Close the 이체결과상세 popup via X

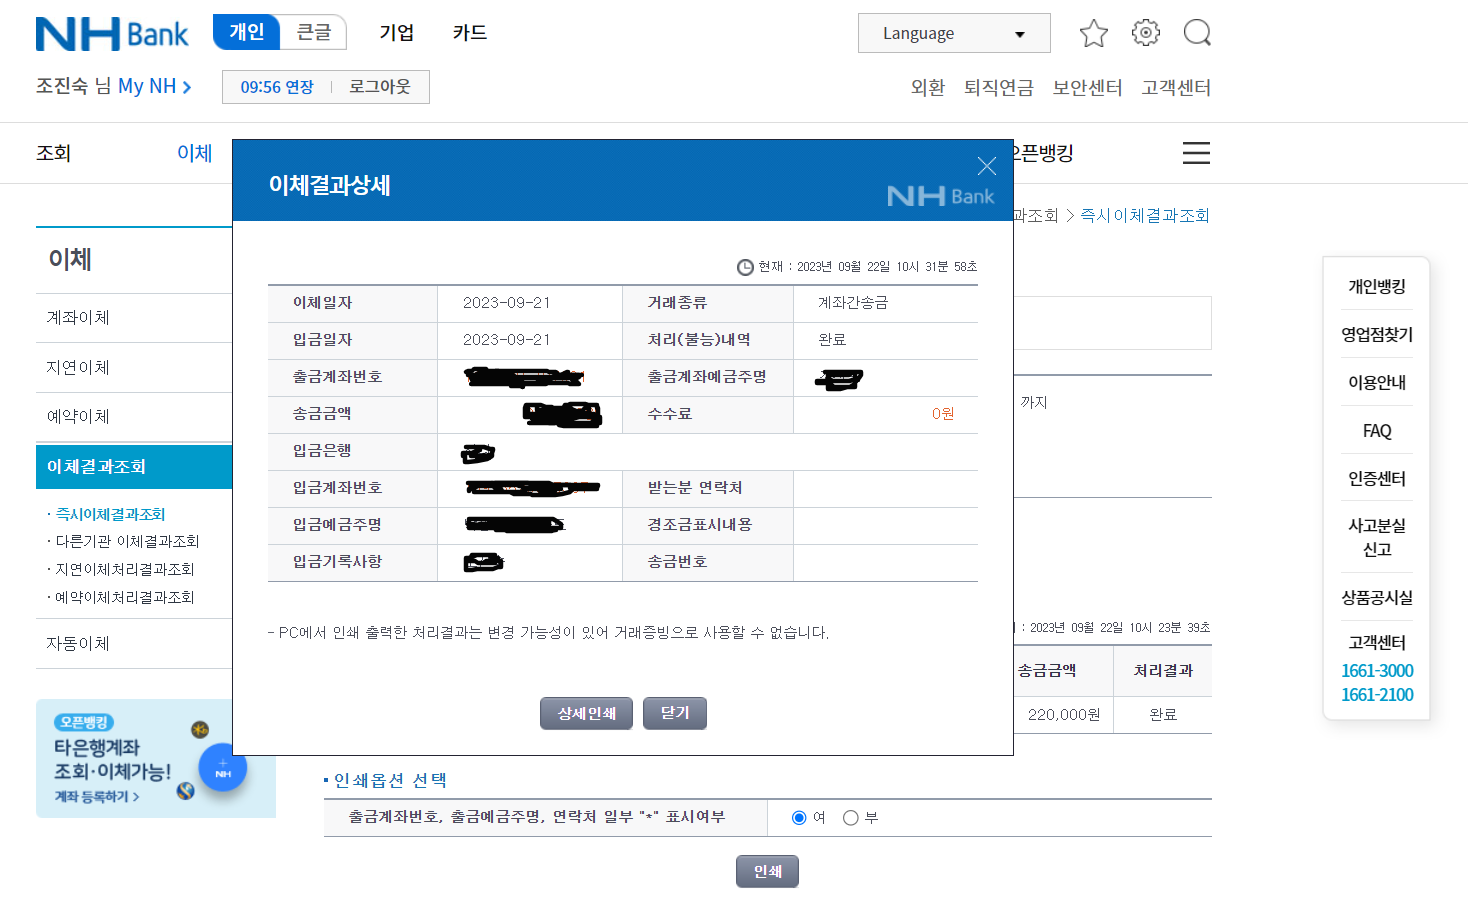tap(986, 165)
